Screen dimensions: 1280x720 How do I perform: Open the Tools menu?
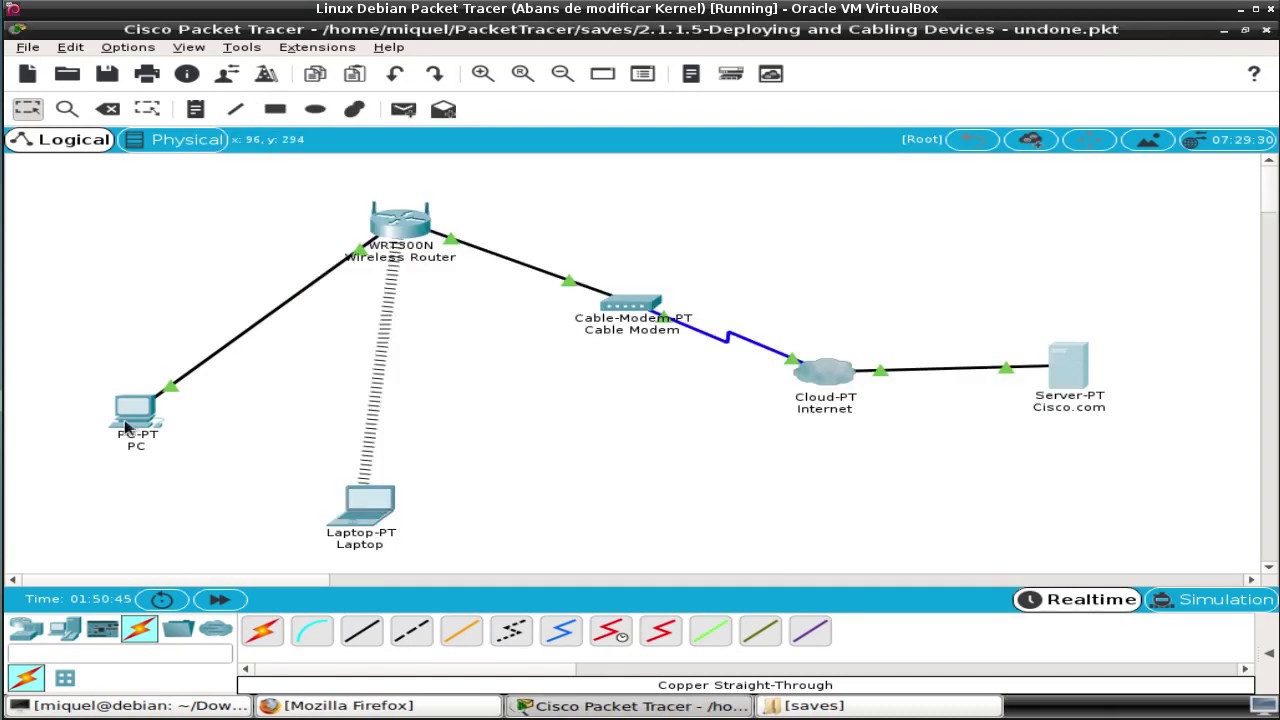point(242,47)
